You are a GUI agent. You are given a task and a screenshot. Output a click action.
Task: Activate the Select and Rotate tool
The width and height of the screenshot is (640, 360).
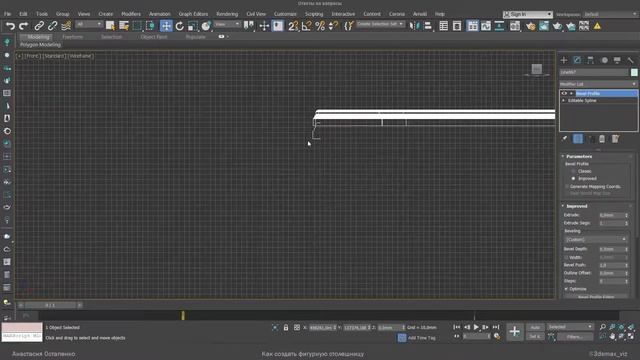[x=180, y=26]
